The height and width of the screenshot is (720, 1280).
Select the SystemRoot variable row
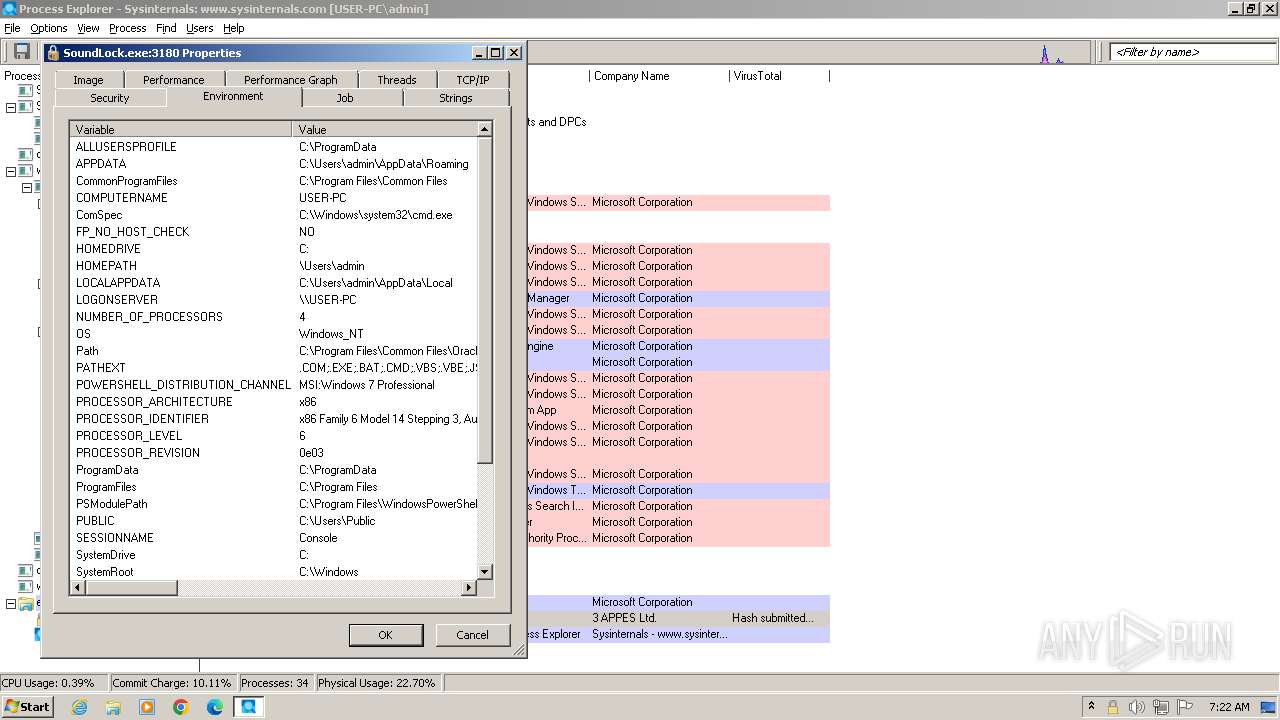pos(273,572)
